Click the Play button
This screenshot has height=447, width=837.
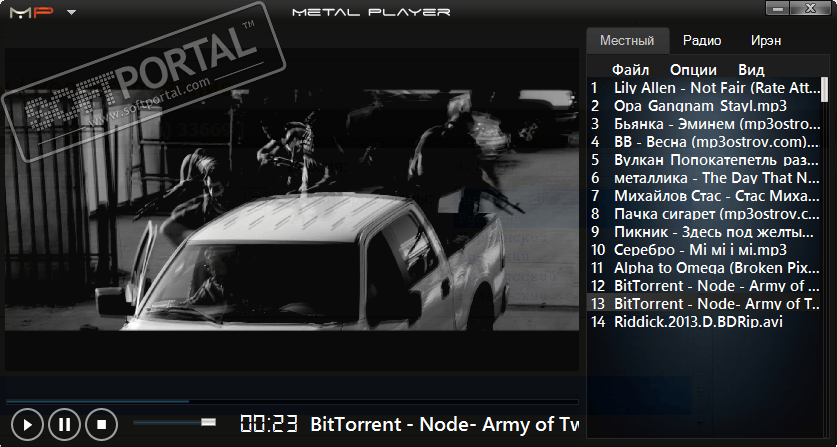pyautogui.click(x=27, y=425)
